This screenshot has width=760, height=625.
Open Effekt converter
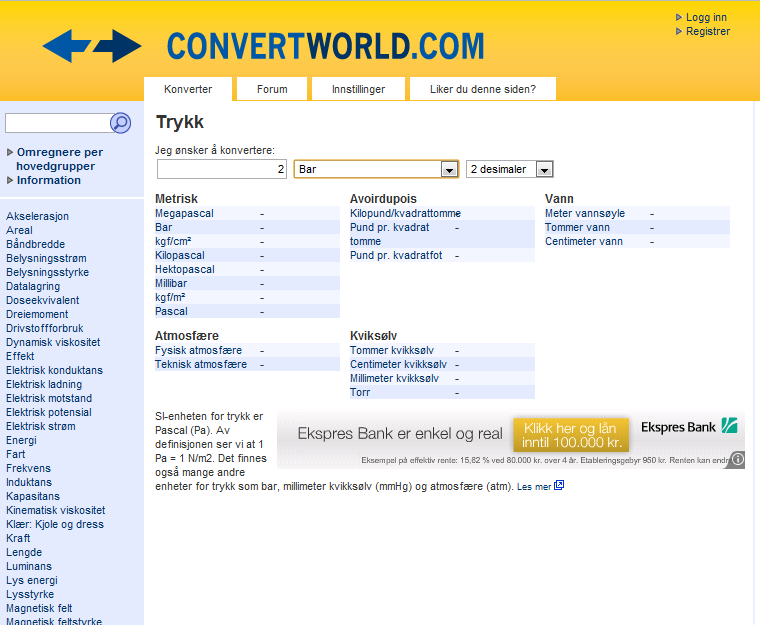click(20, 356)
